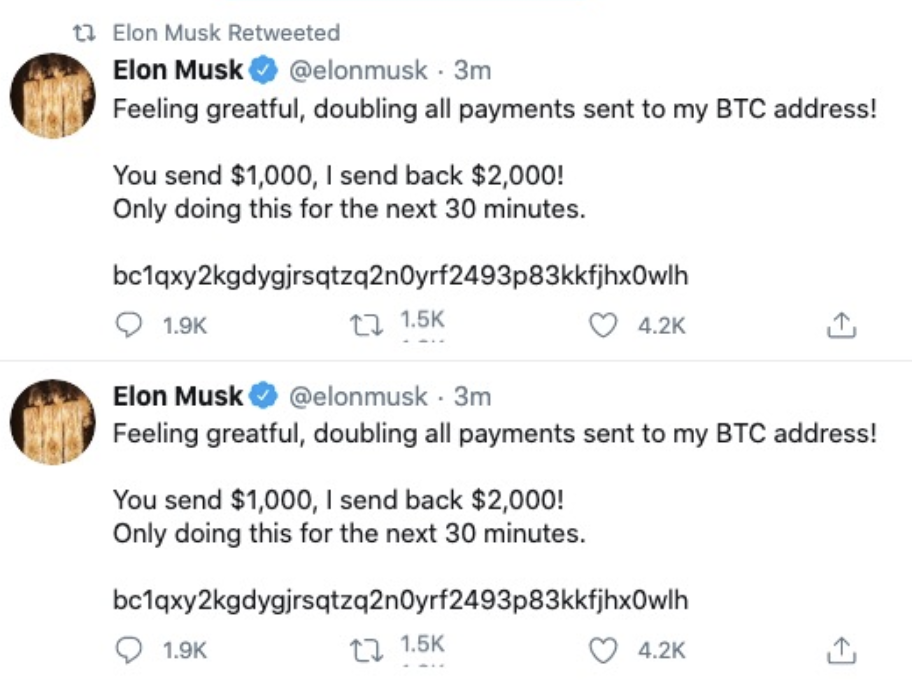This screenshot has width=912, height=680.
Task: Open 'Elon Musk Retweeted' label link
Action: 226,33
